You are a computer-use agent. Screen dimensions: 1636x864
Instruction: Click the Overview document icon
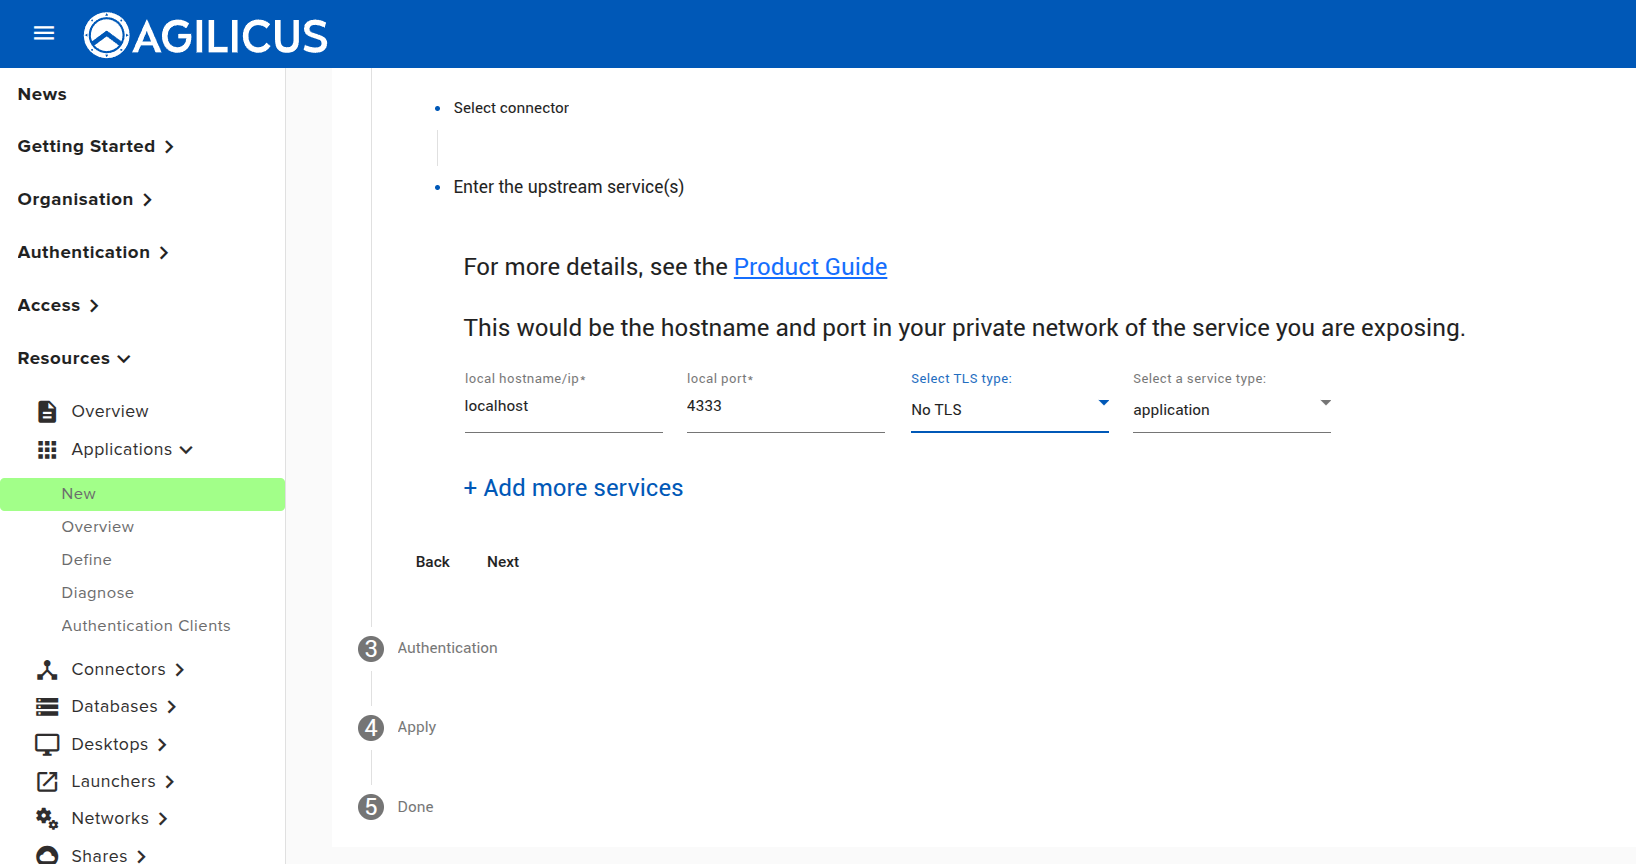47,411
